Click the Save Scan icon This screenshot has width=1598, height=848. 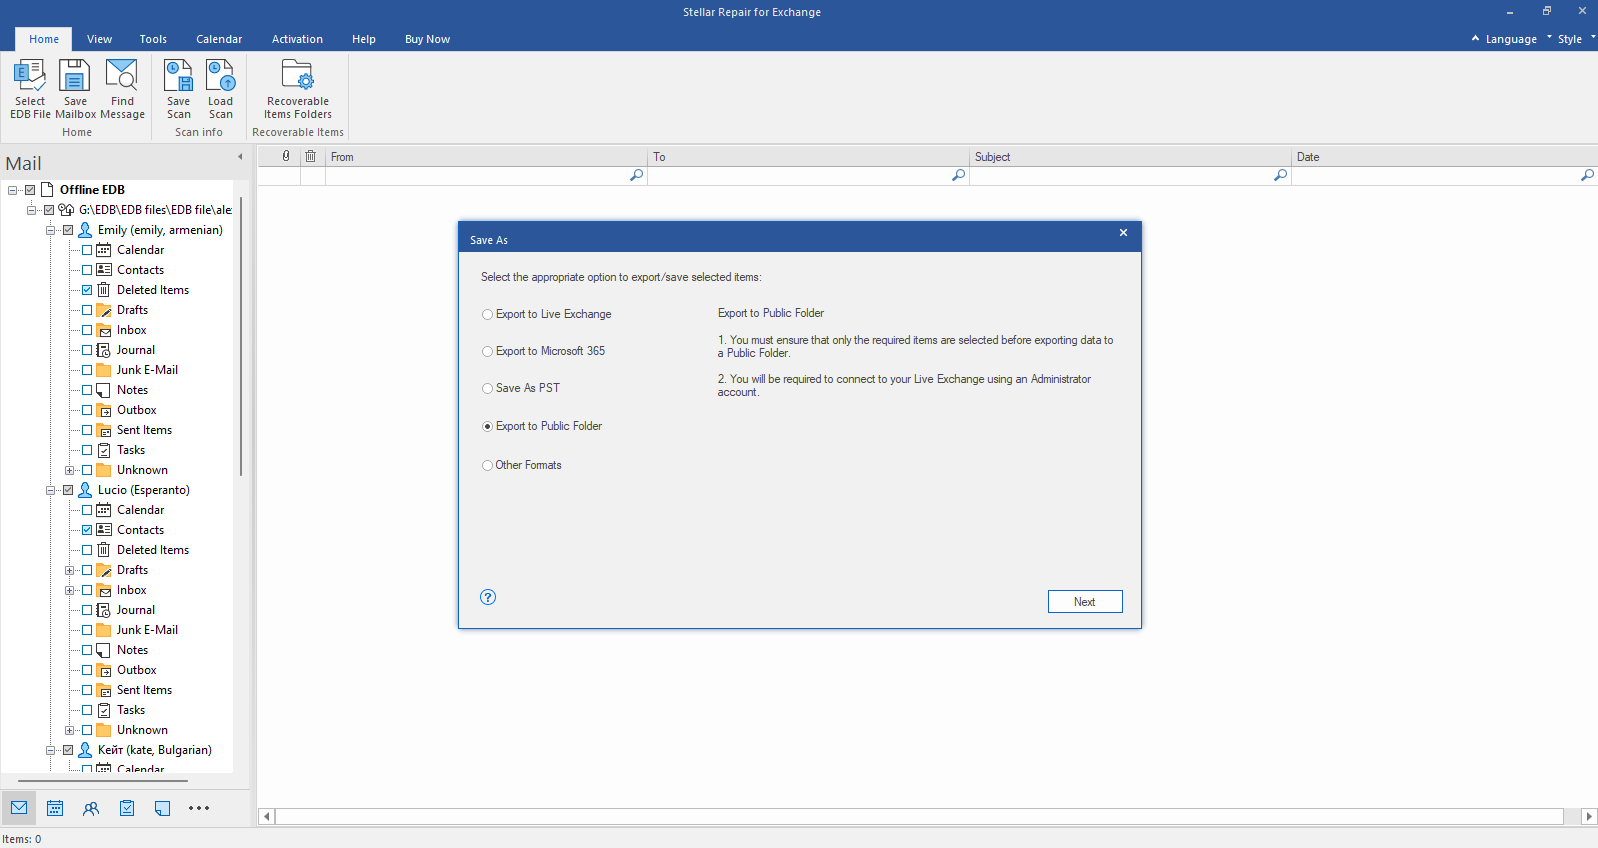[178, 88]
